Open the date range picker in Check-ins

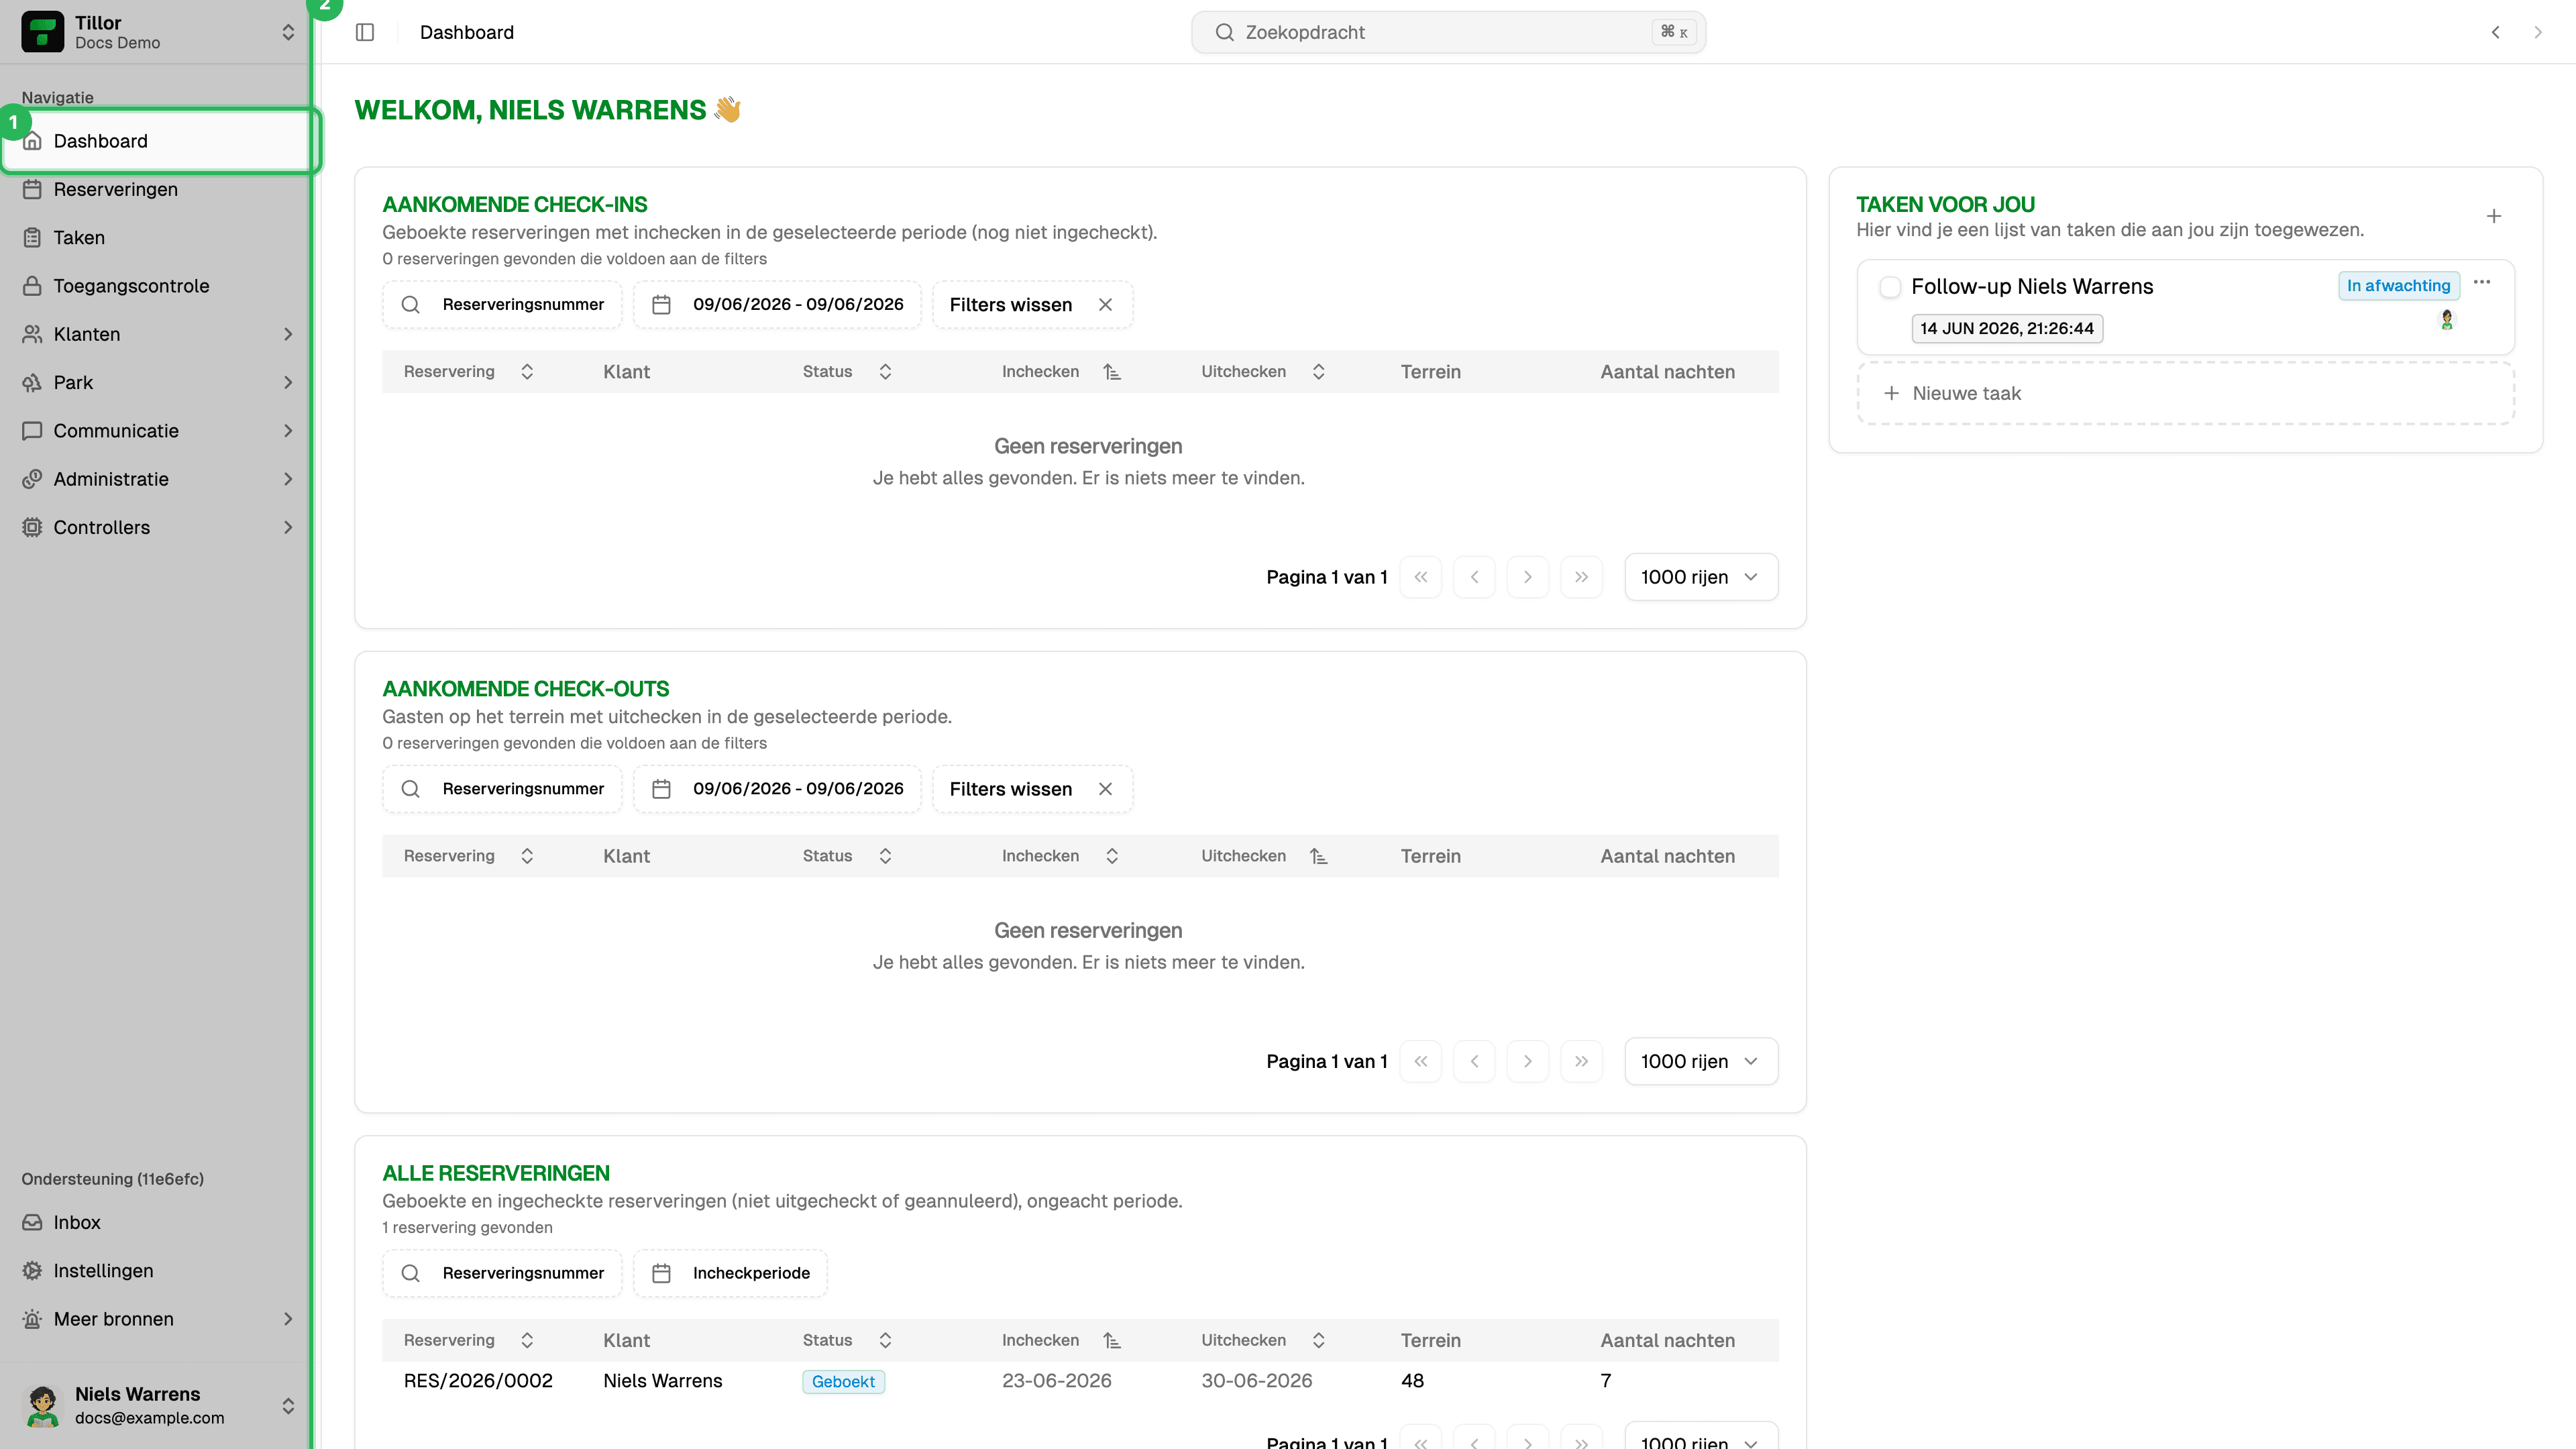click(777, 304)
